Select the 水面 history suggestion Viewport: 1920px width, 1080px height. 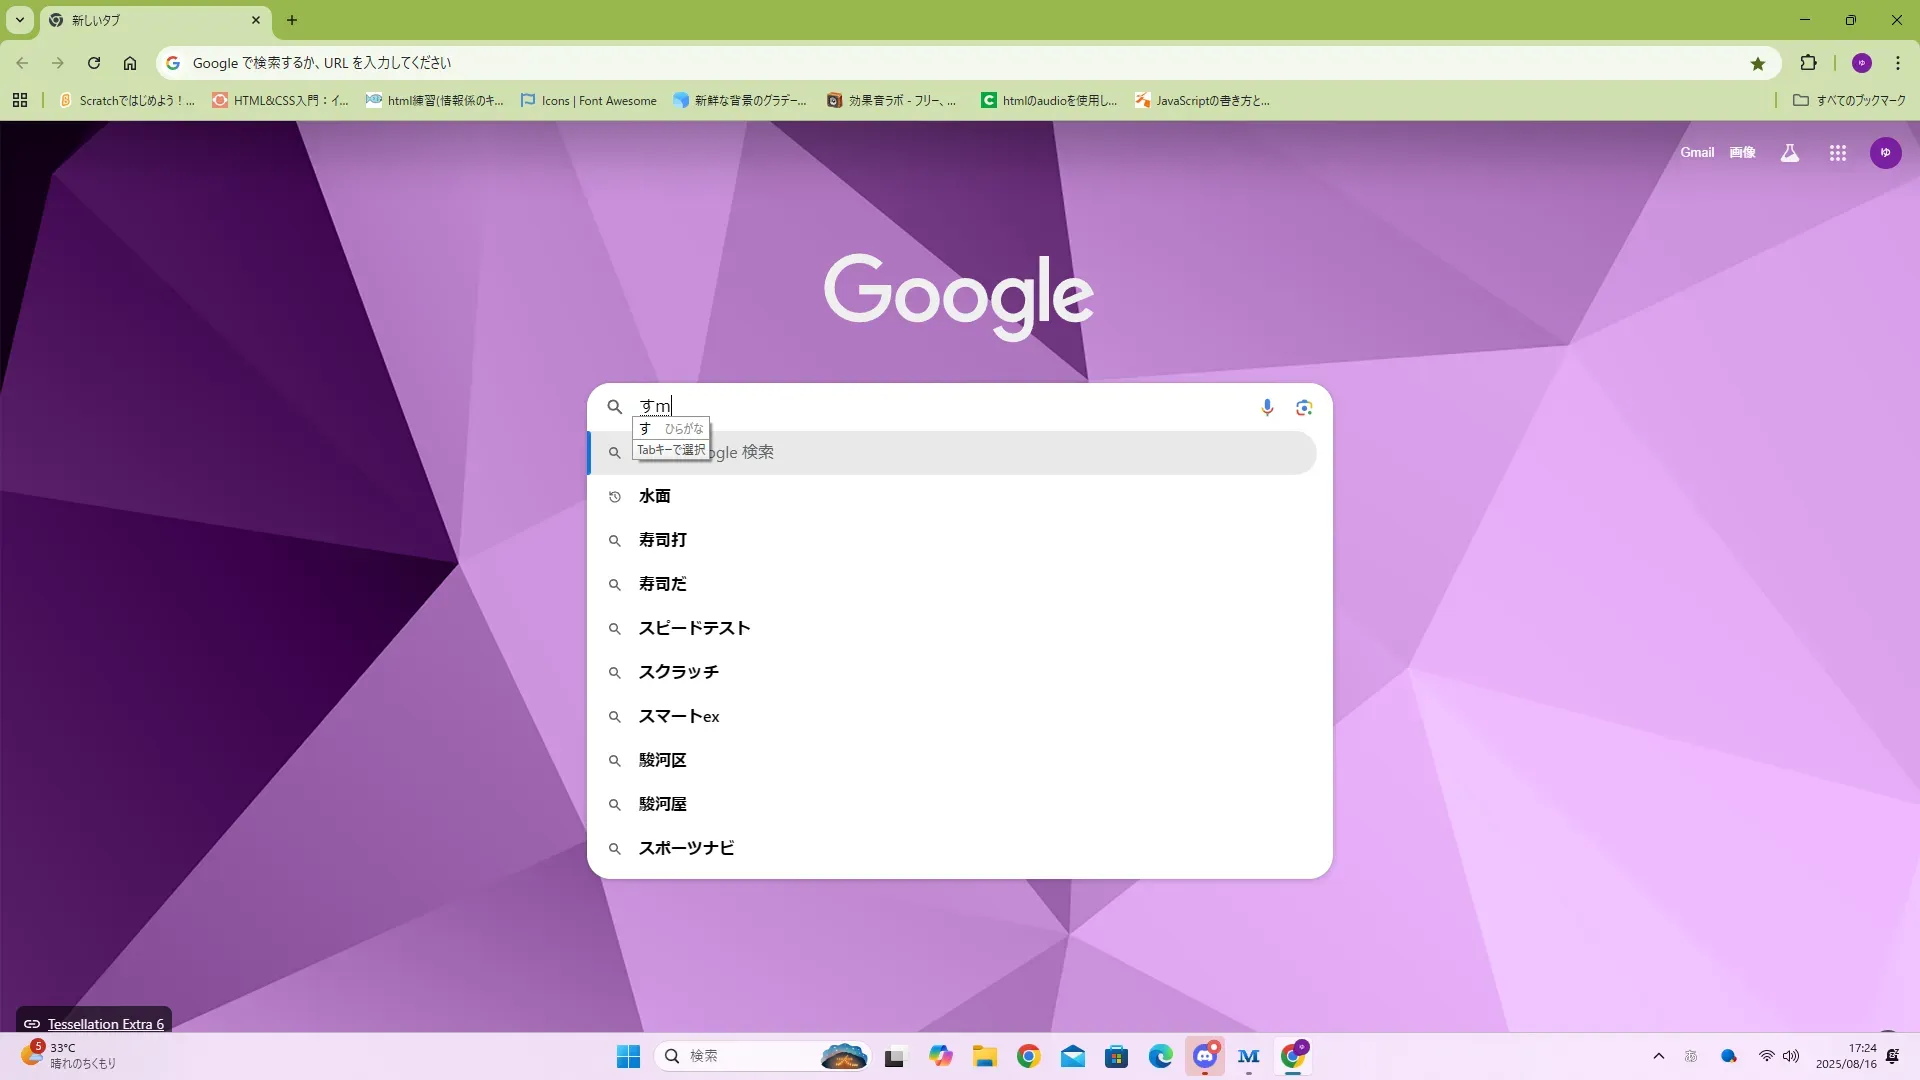[655, 496]
